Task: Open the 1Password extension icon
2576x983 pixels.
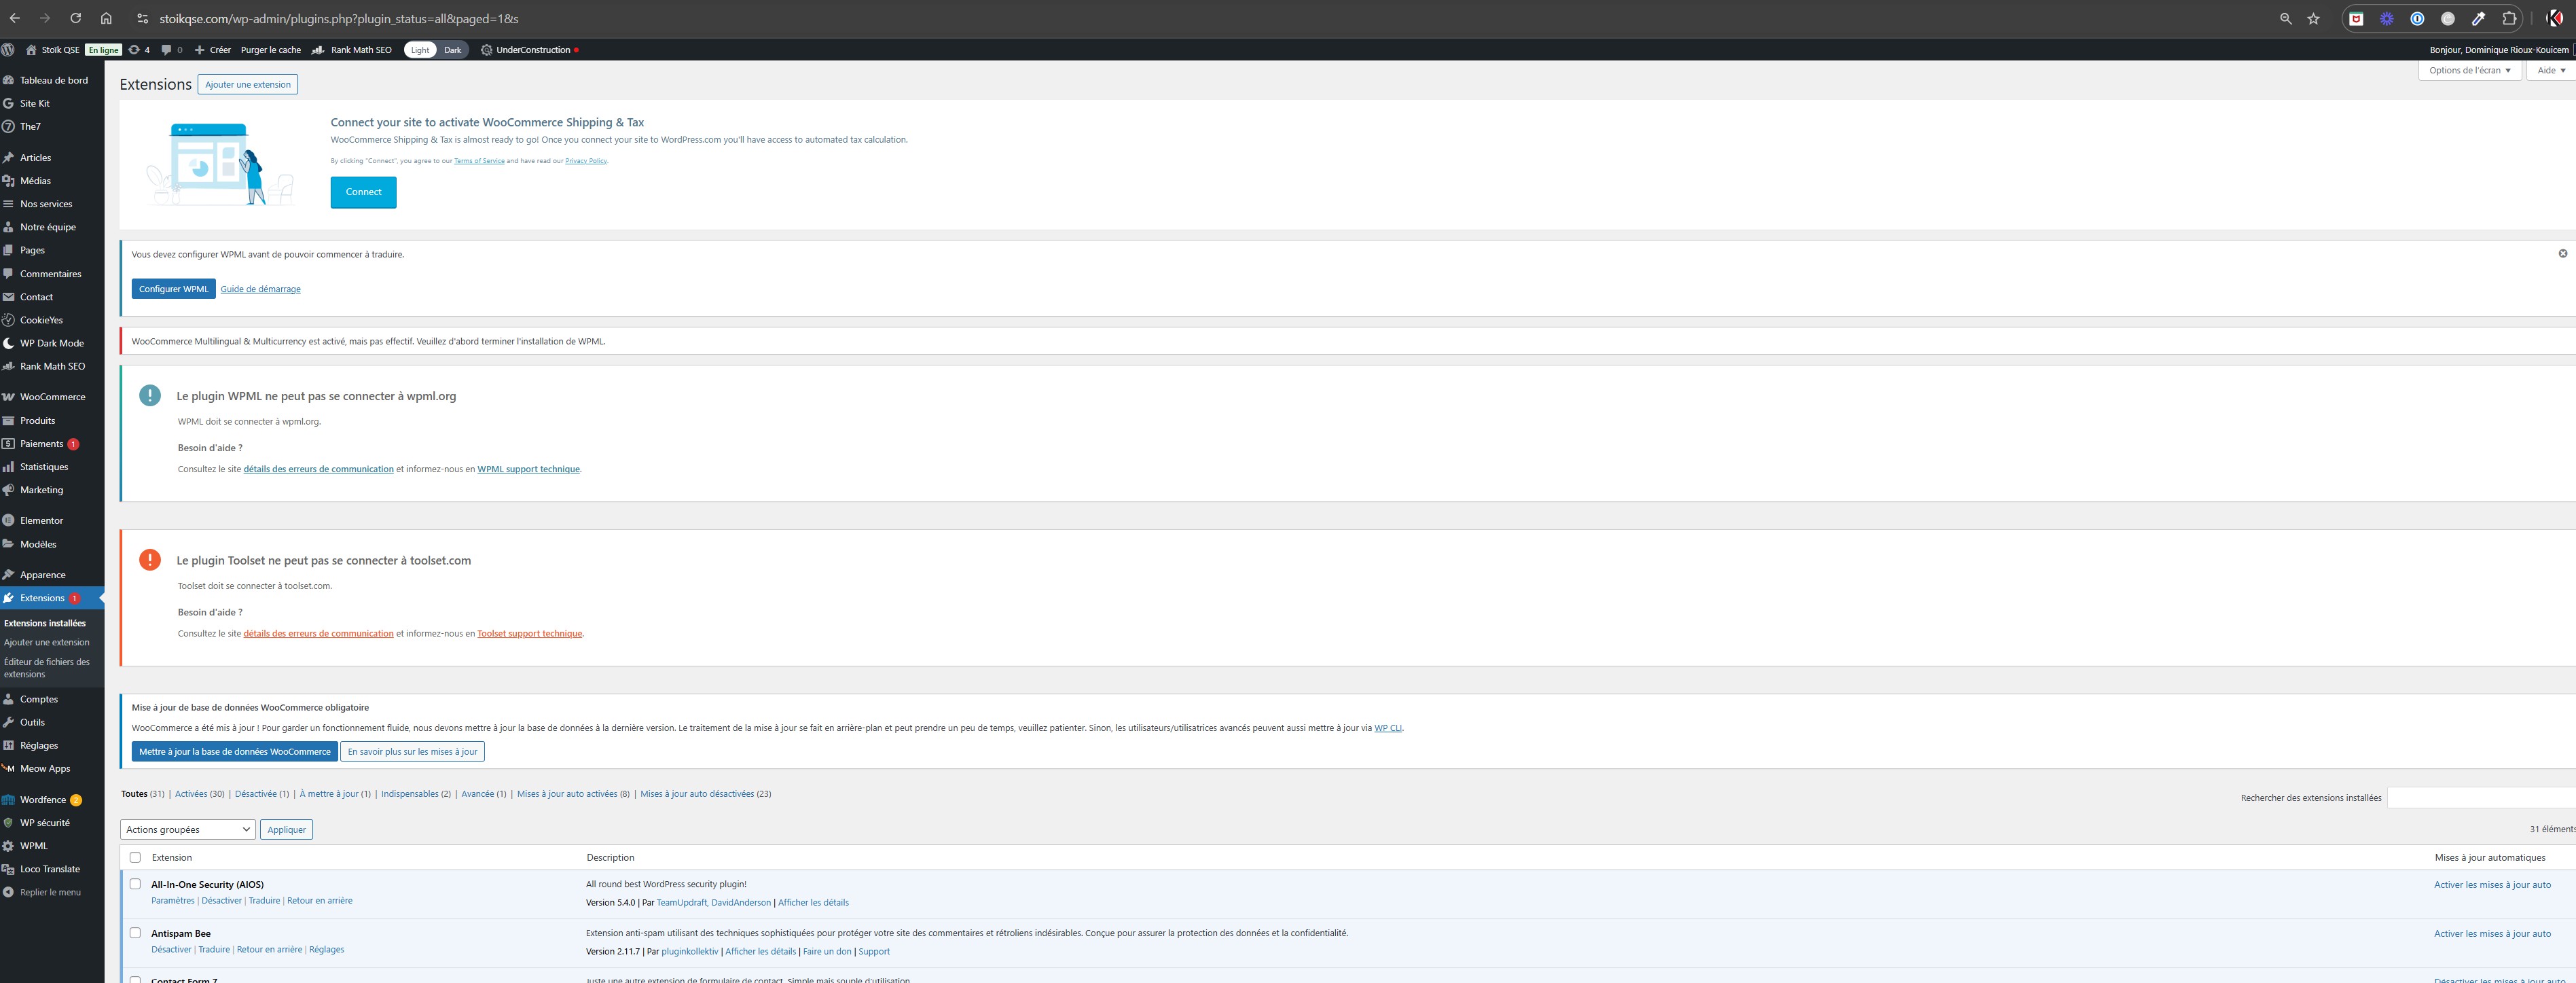Action: (x=2417, y=18)
